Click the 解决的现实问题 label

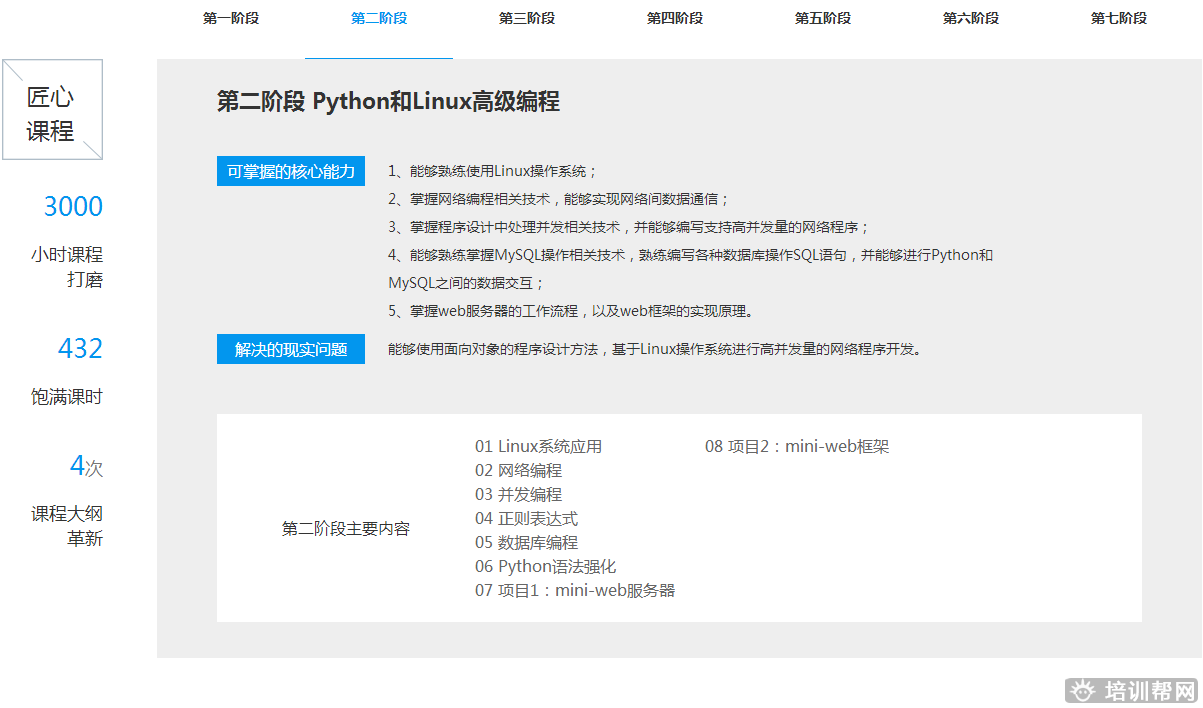tap(291, 349)
